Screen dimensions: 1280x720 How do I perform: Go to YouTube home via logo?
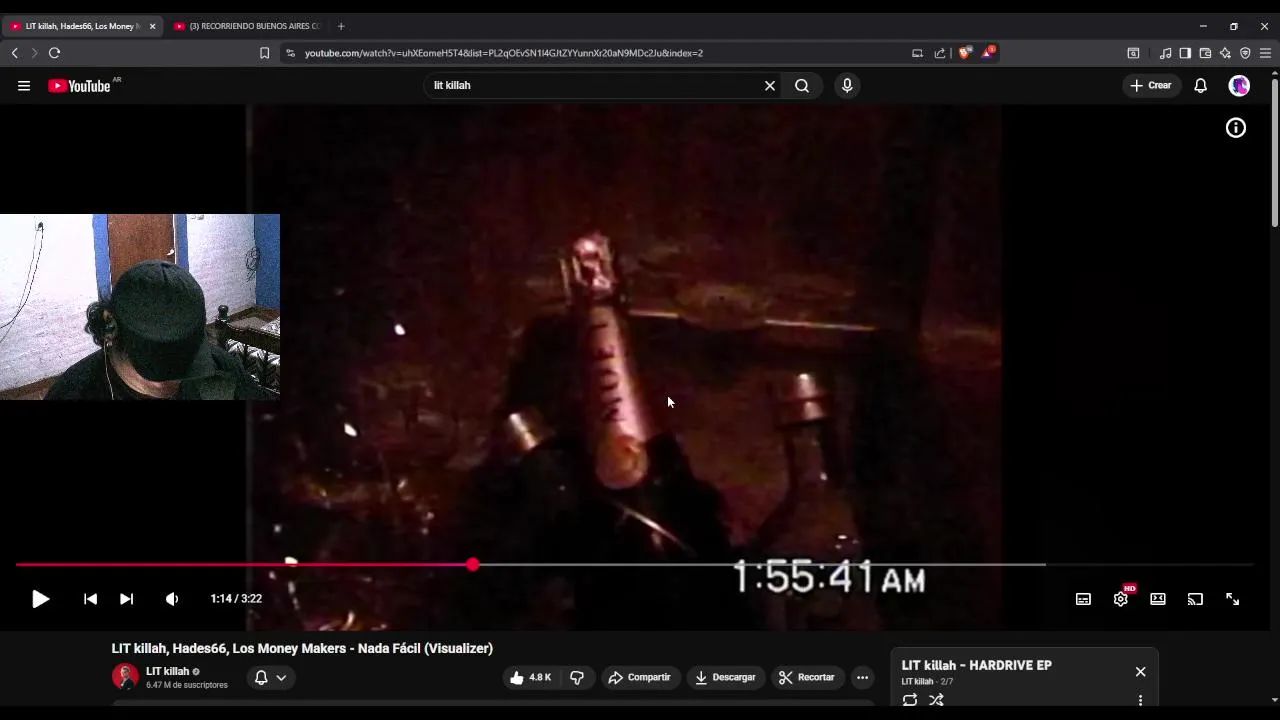(x=80, y=86)
